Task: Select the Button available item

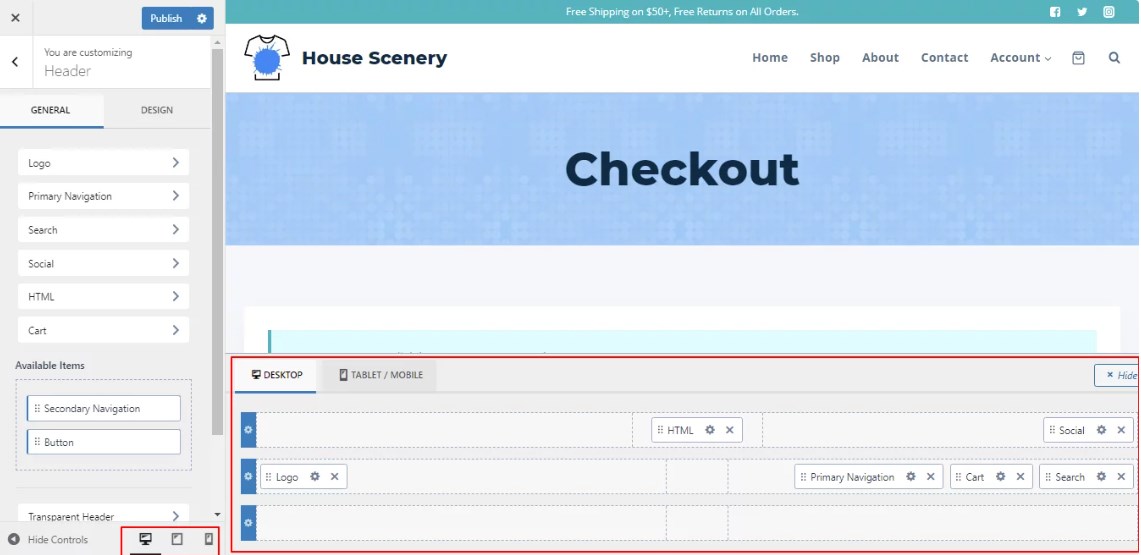Action: tap(104, 442)
